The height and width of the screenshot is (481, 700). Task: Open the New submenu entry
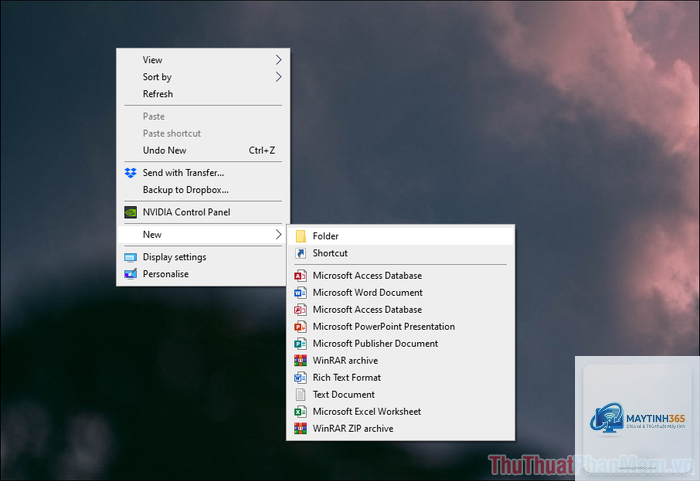(x=203, y=234)
